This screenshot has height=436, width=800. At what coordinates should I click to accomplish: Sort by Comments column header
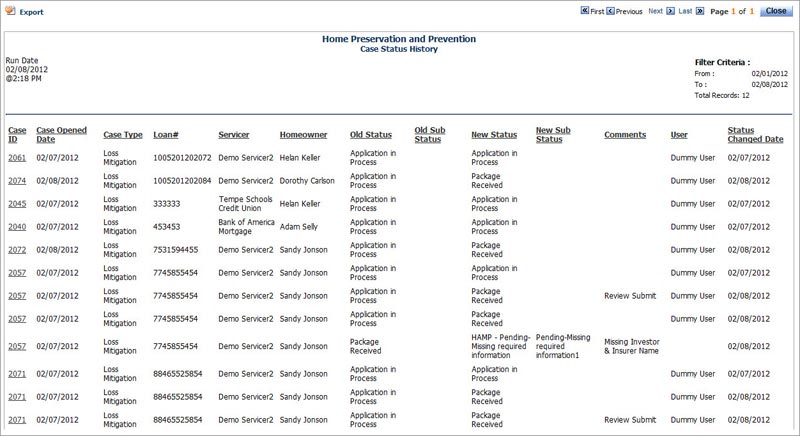625,135
